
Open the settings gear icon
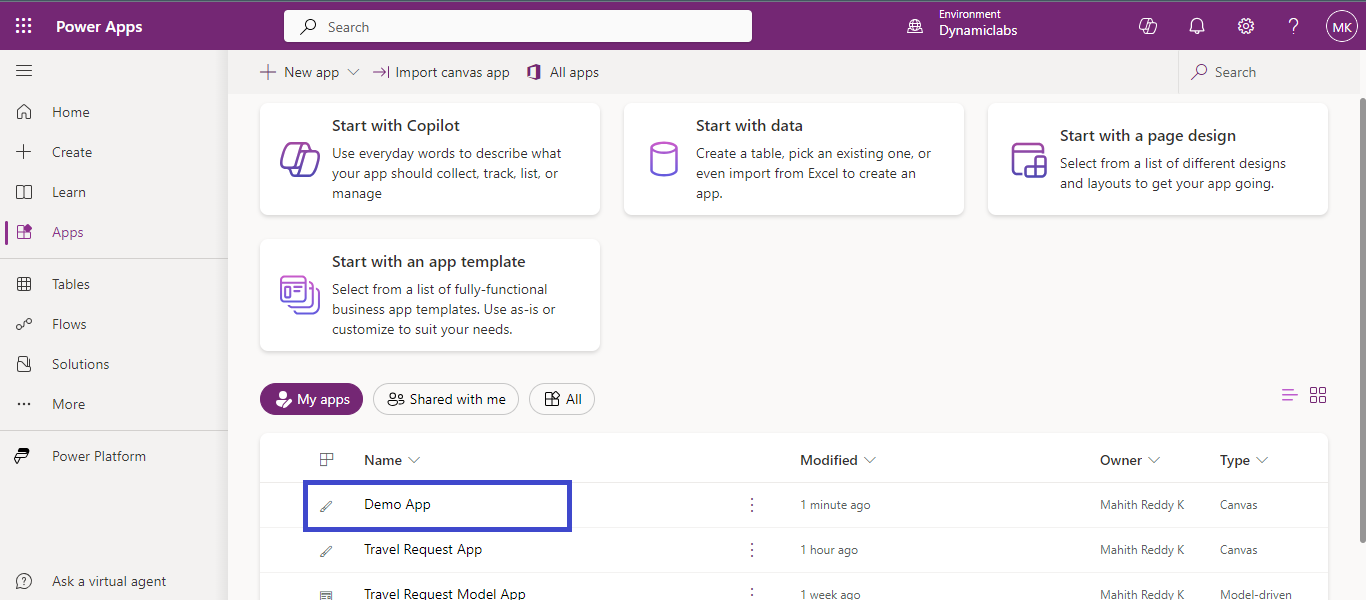pyautogui.click(x=1246, y=27)
